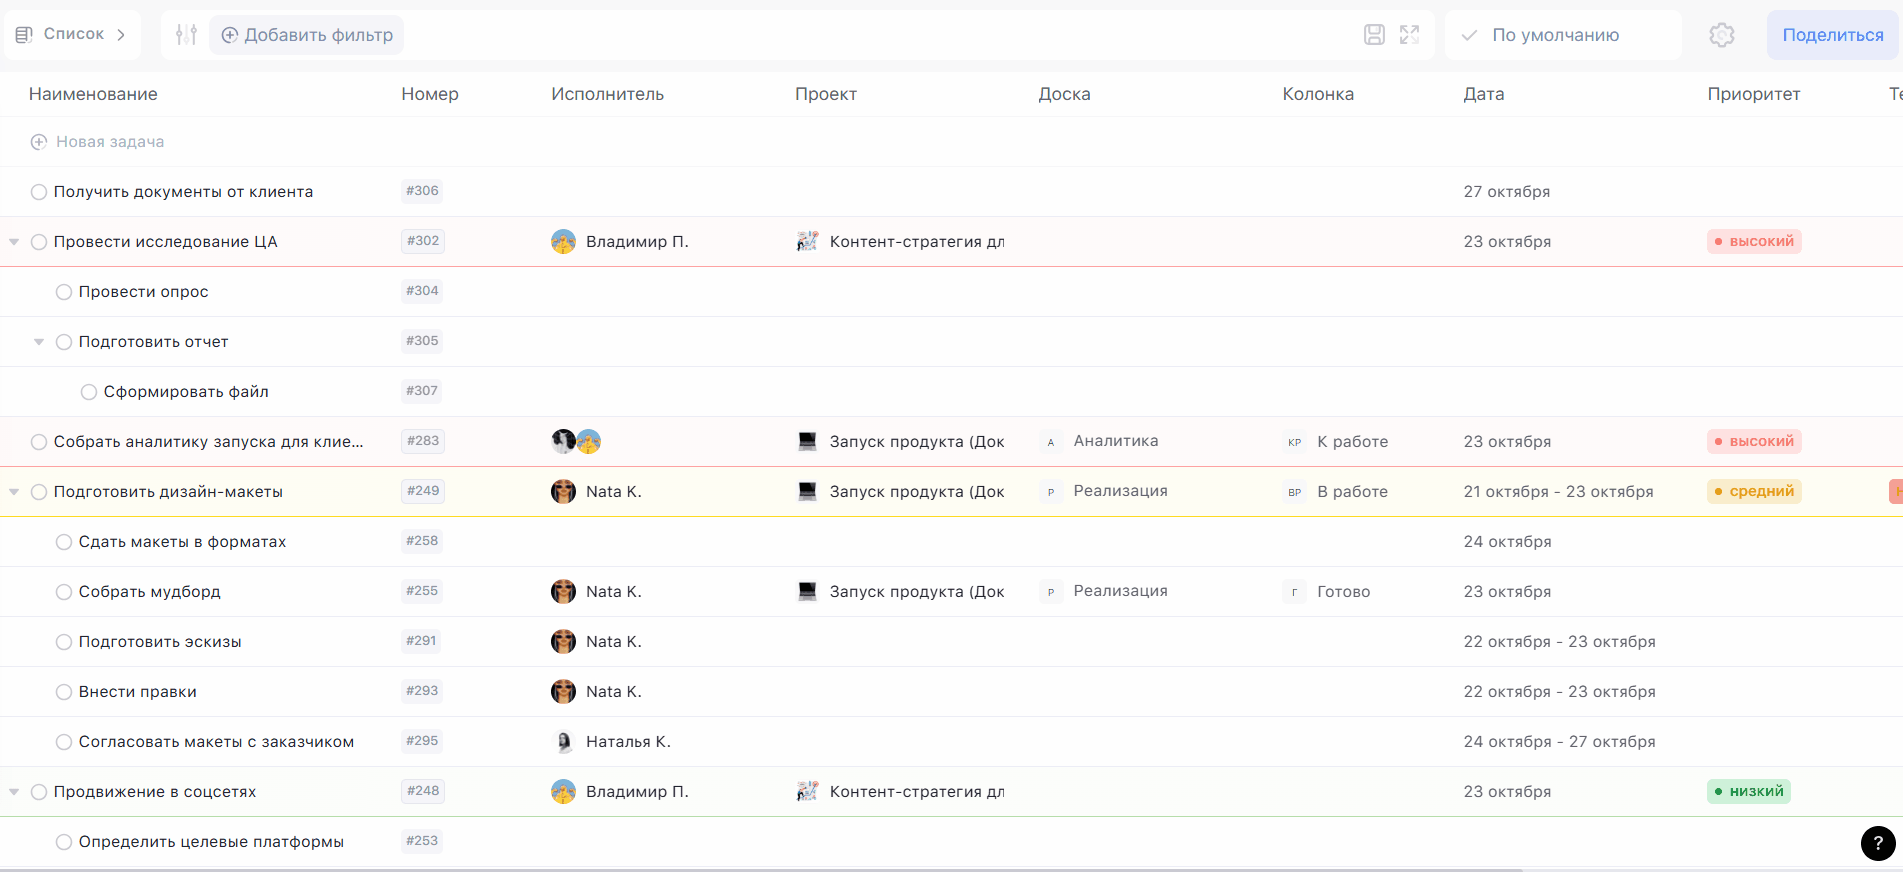Viewport: 1903px width, 872px height.
Task: Collapse subtasks of 'Продвижение в соцсетях'
Action: [14, 792]
